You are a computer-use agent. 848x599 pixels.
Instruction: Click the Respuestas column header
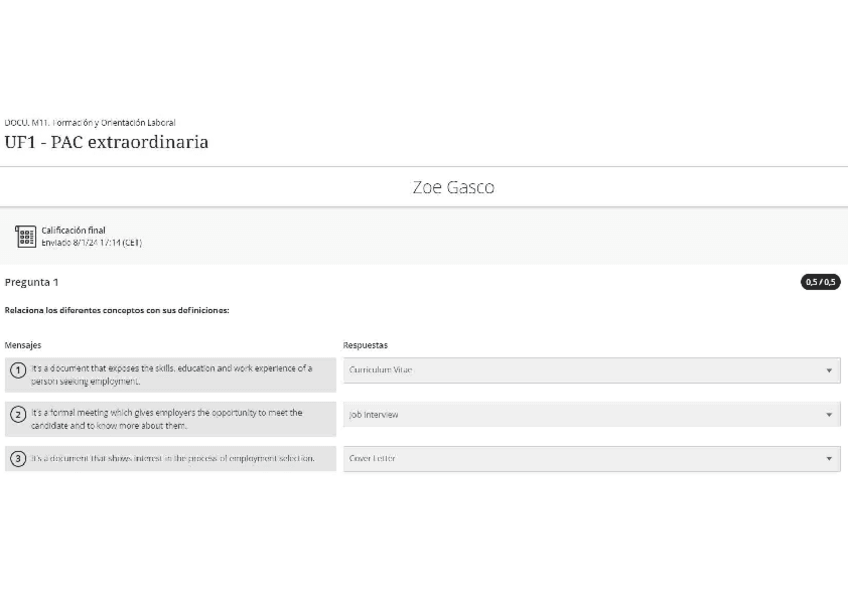[365, 345]
